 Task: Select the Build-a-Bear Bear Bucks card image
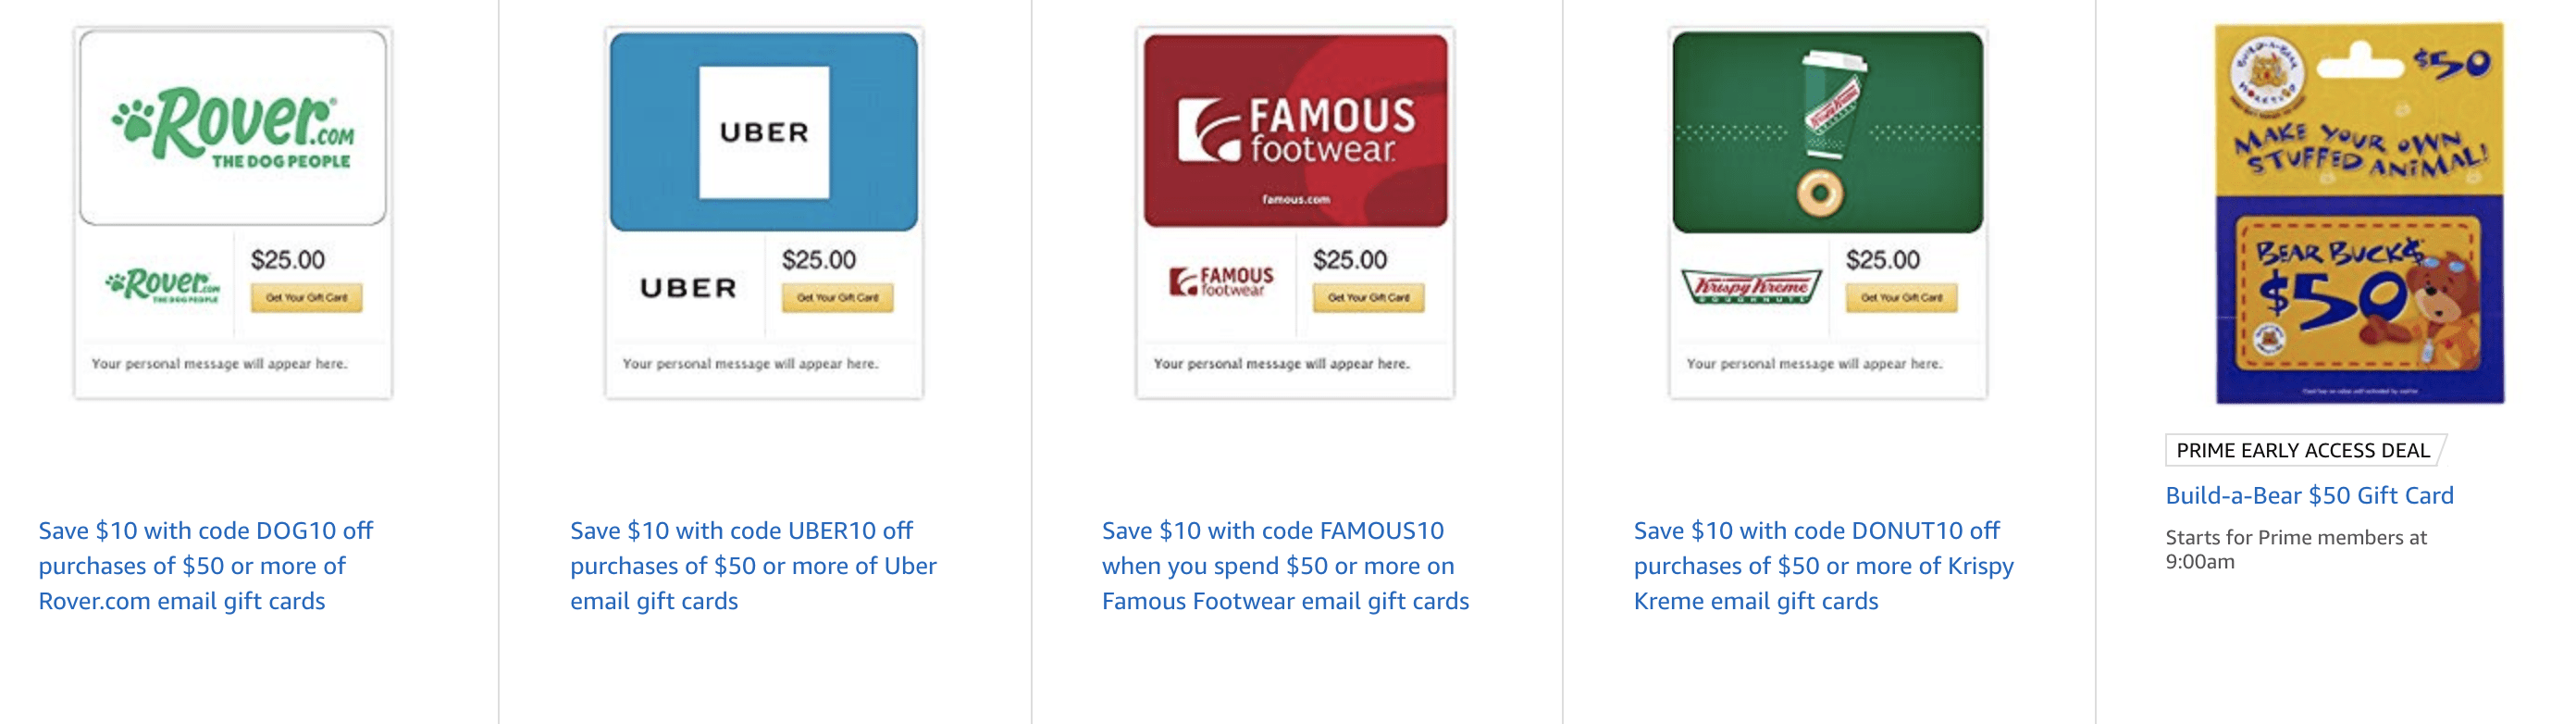click(x=2359, y=214)
